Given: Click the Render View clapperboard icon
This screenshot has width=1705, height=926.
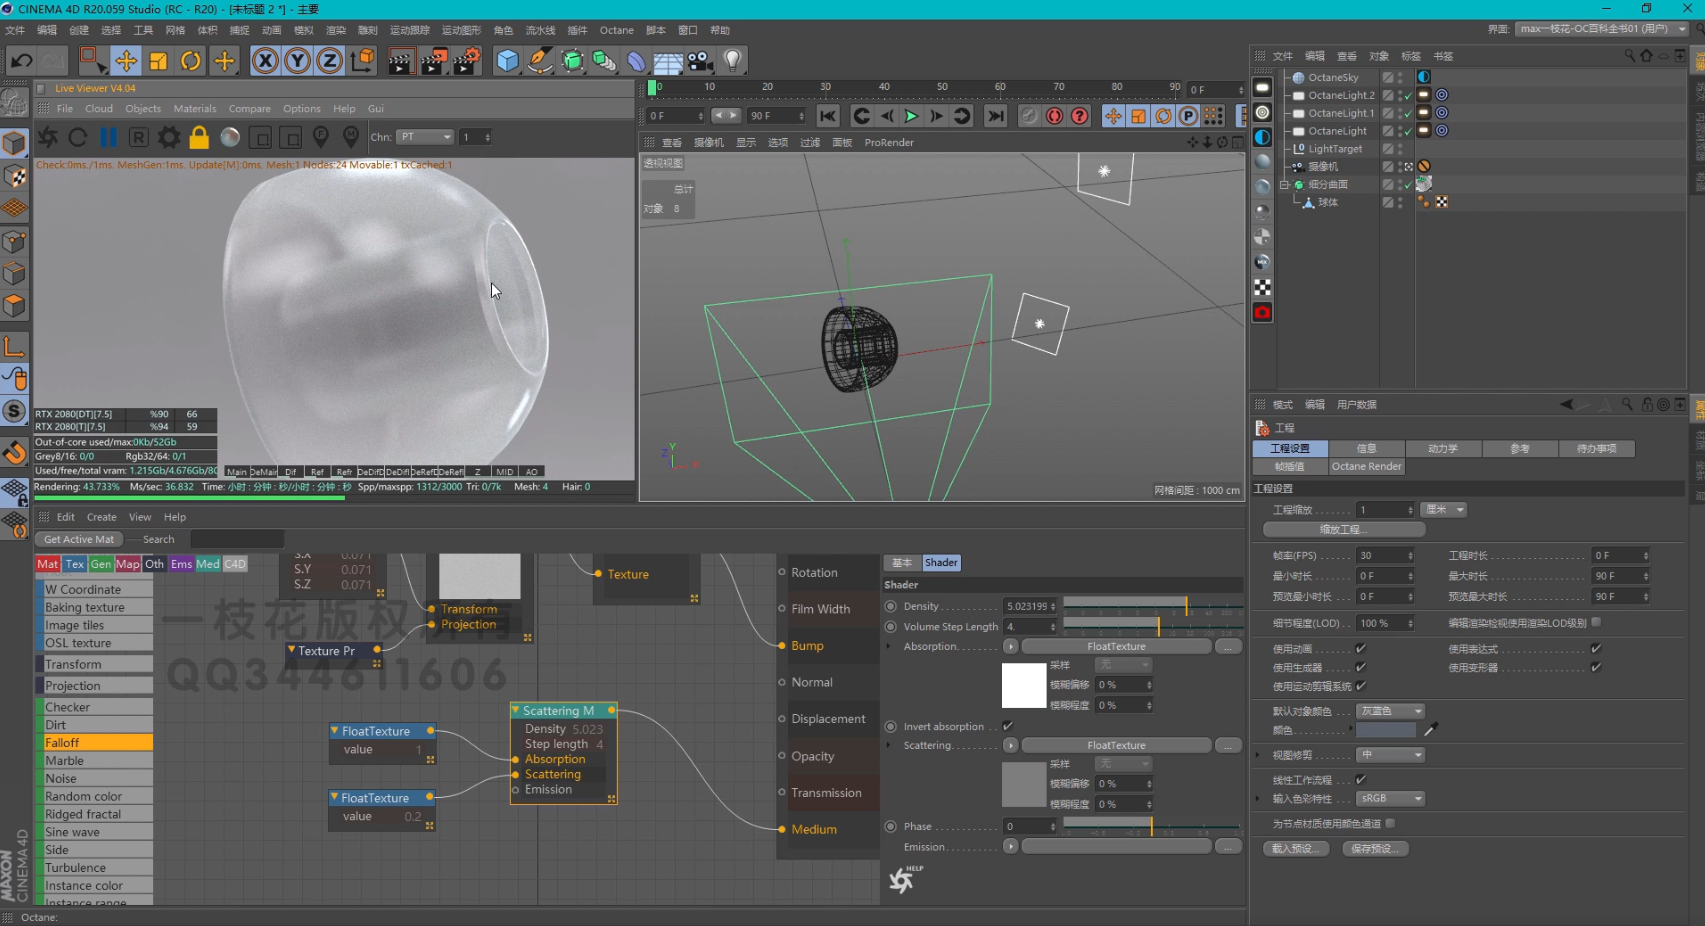Looking at the screenshot, I should [x=400, y=61].
